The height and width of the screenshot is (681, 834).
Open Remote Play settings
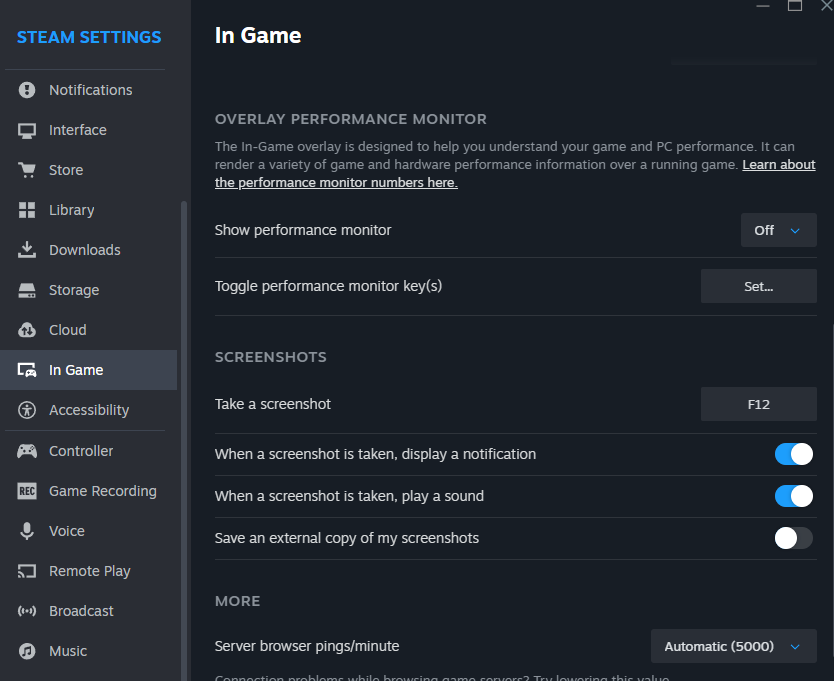(88, 571)
